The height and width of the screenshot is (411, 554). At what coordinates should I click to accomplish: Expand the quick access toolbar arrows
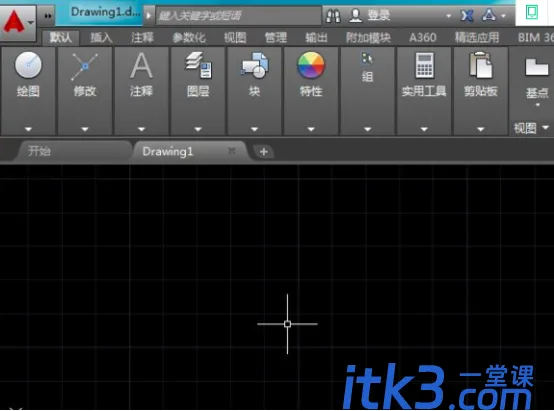(x=48, y=16)
